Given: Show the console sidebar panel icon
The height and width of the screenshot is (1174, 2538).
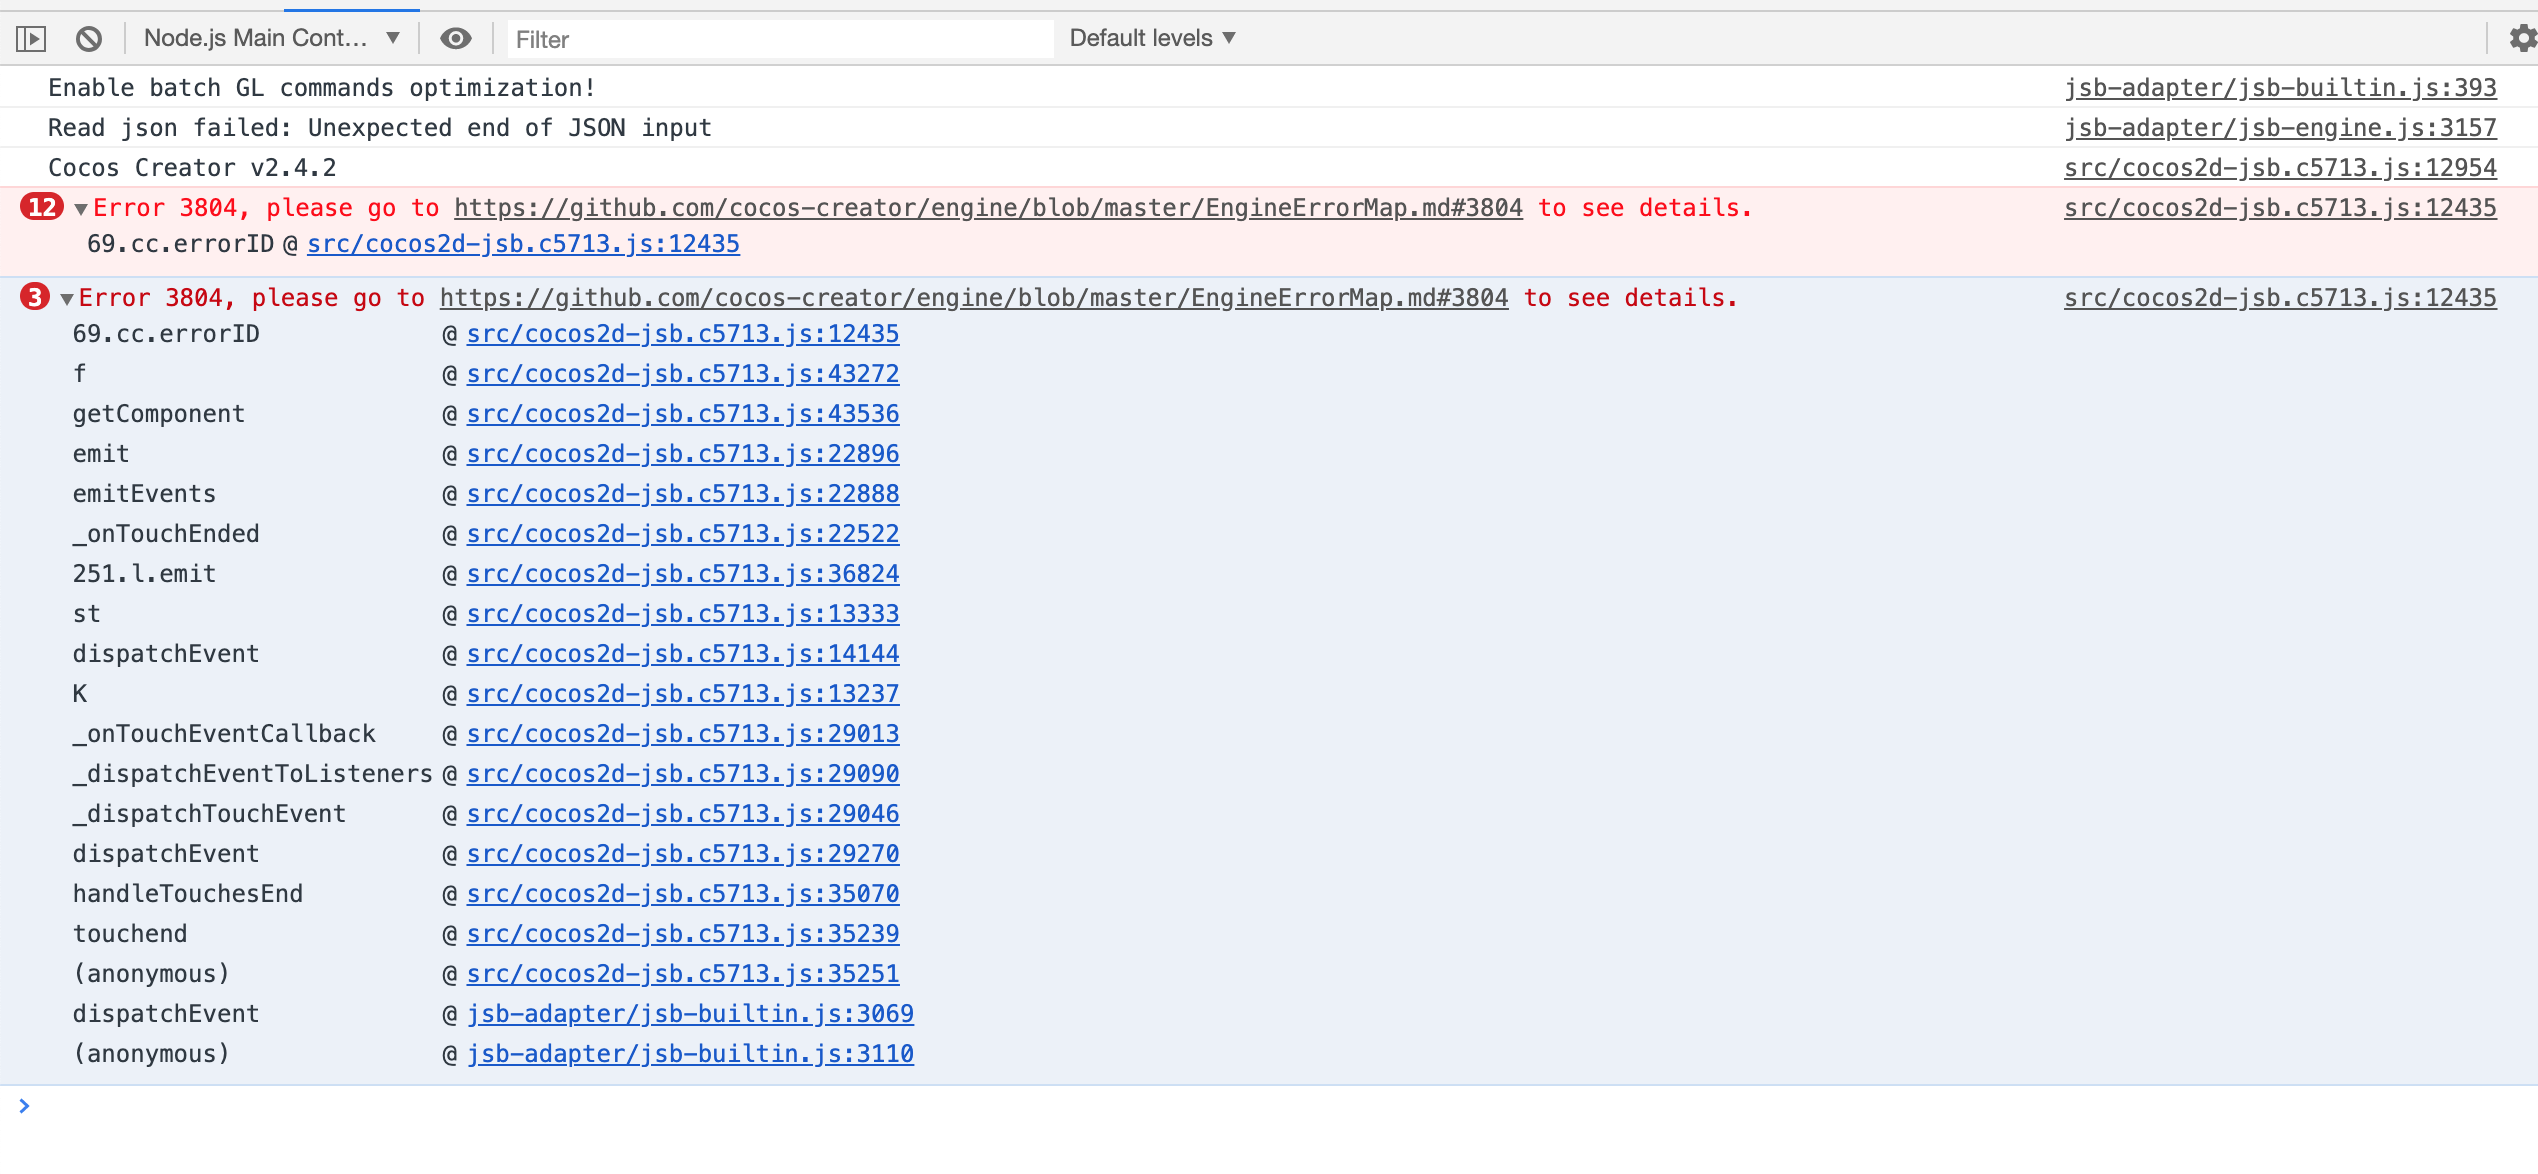Looking at the screenshot, I should pos(31,39).
